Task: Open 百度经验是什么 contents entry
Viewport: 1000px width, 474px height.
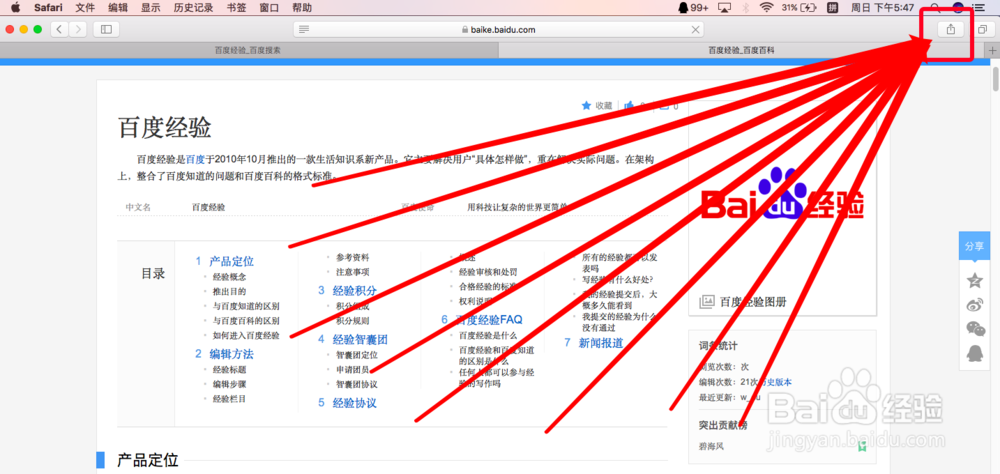Action: tap(488, 336)
